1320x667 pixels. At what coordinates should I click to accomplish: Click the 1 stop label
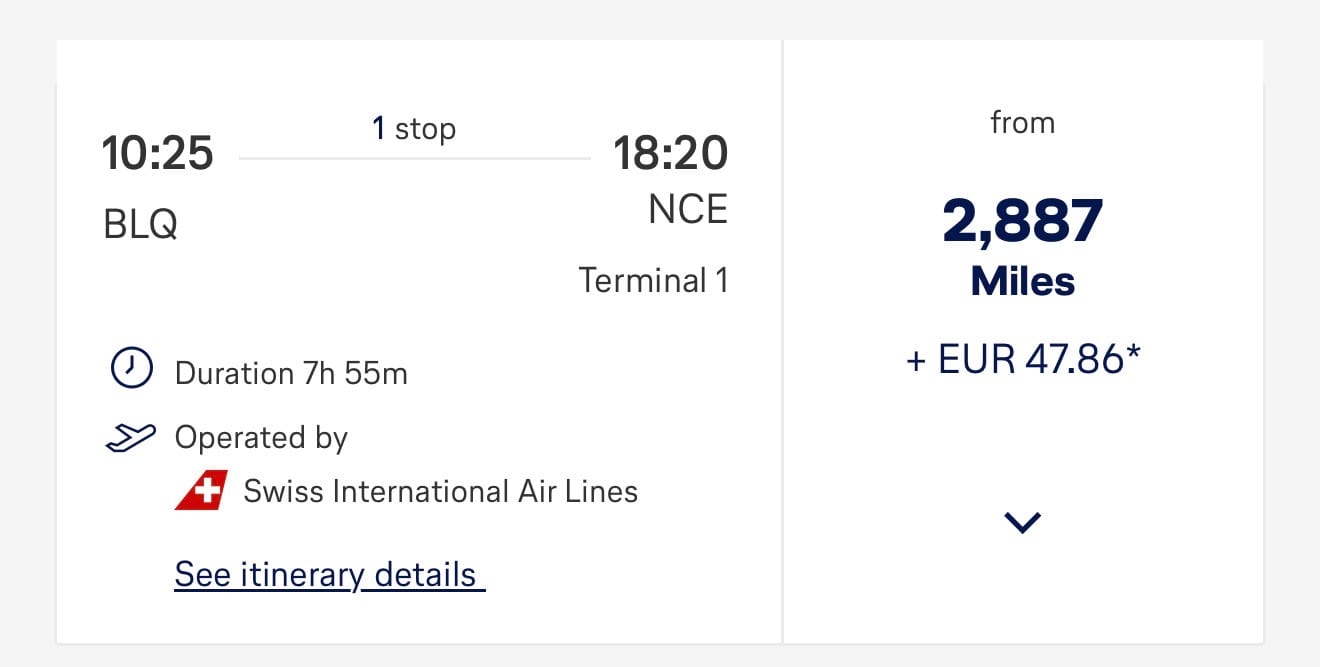[x=414, y=129]
